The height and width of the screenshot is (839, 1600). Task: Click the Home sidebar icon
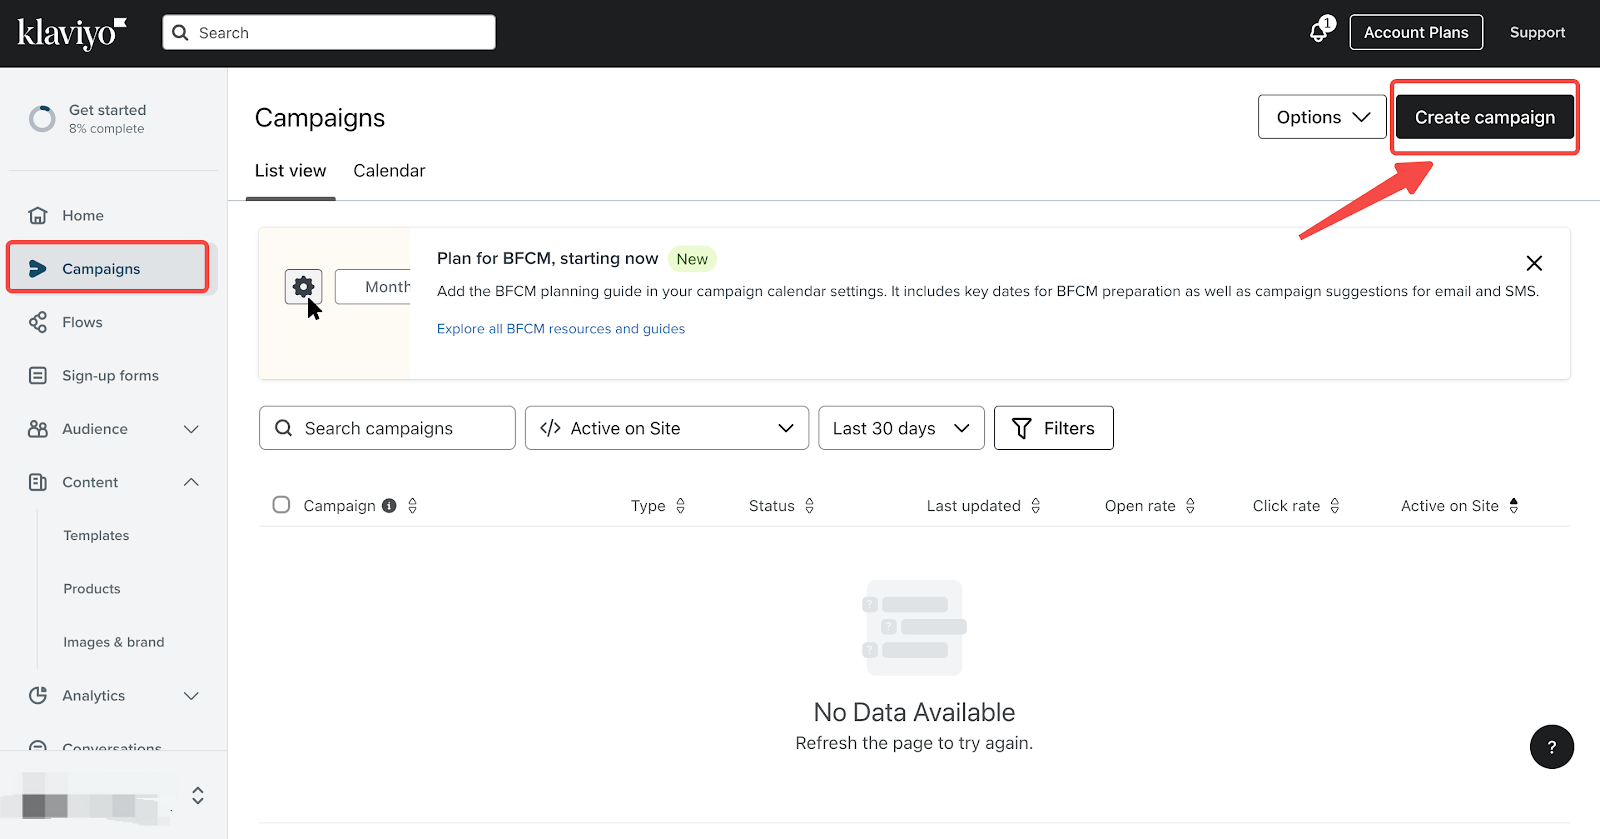pos(38,215)
